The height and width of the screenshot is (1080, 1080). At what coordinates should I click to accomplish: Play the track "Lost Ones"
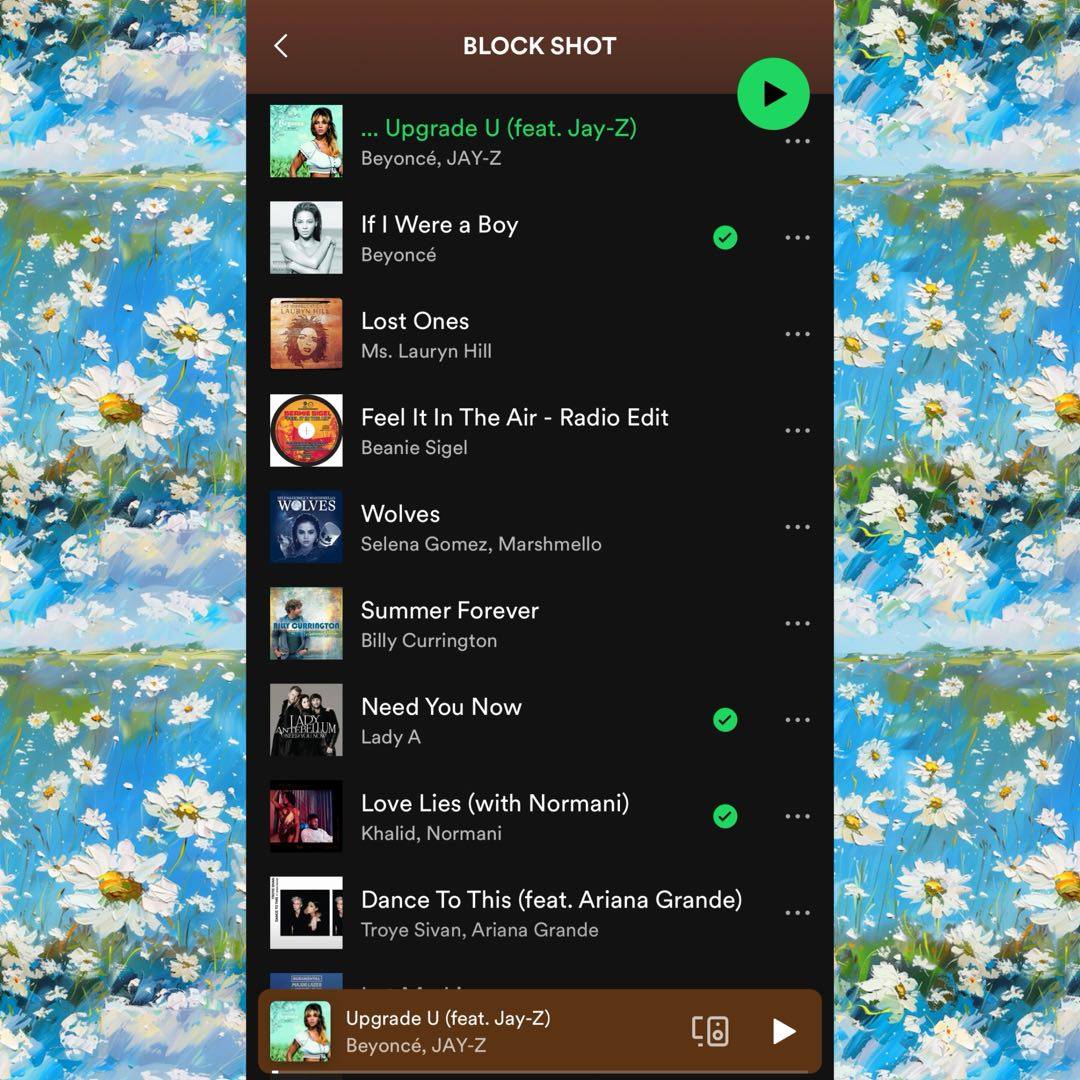pyautogui.click(x=415, y=321)
